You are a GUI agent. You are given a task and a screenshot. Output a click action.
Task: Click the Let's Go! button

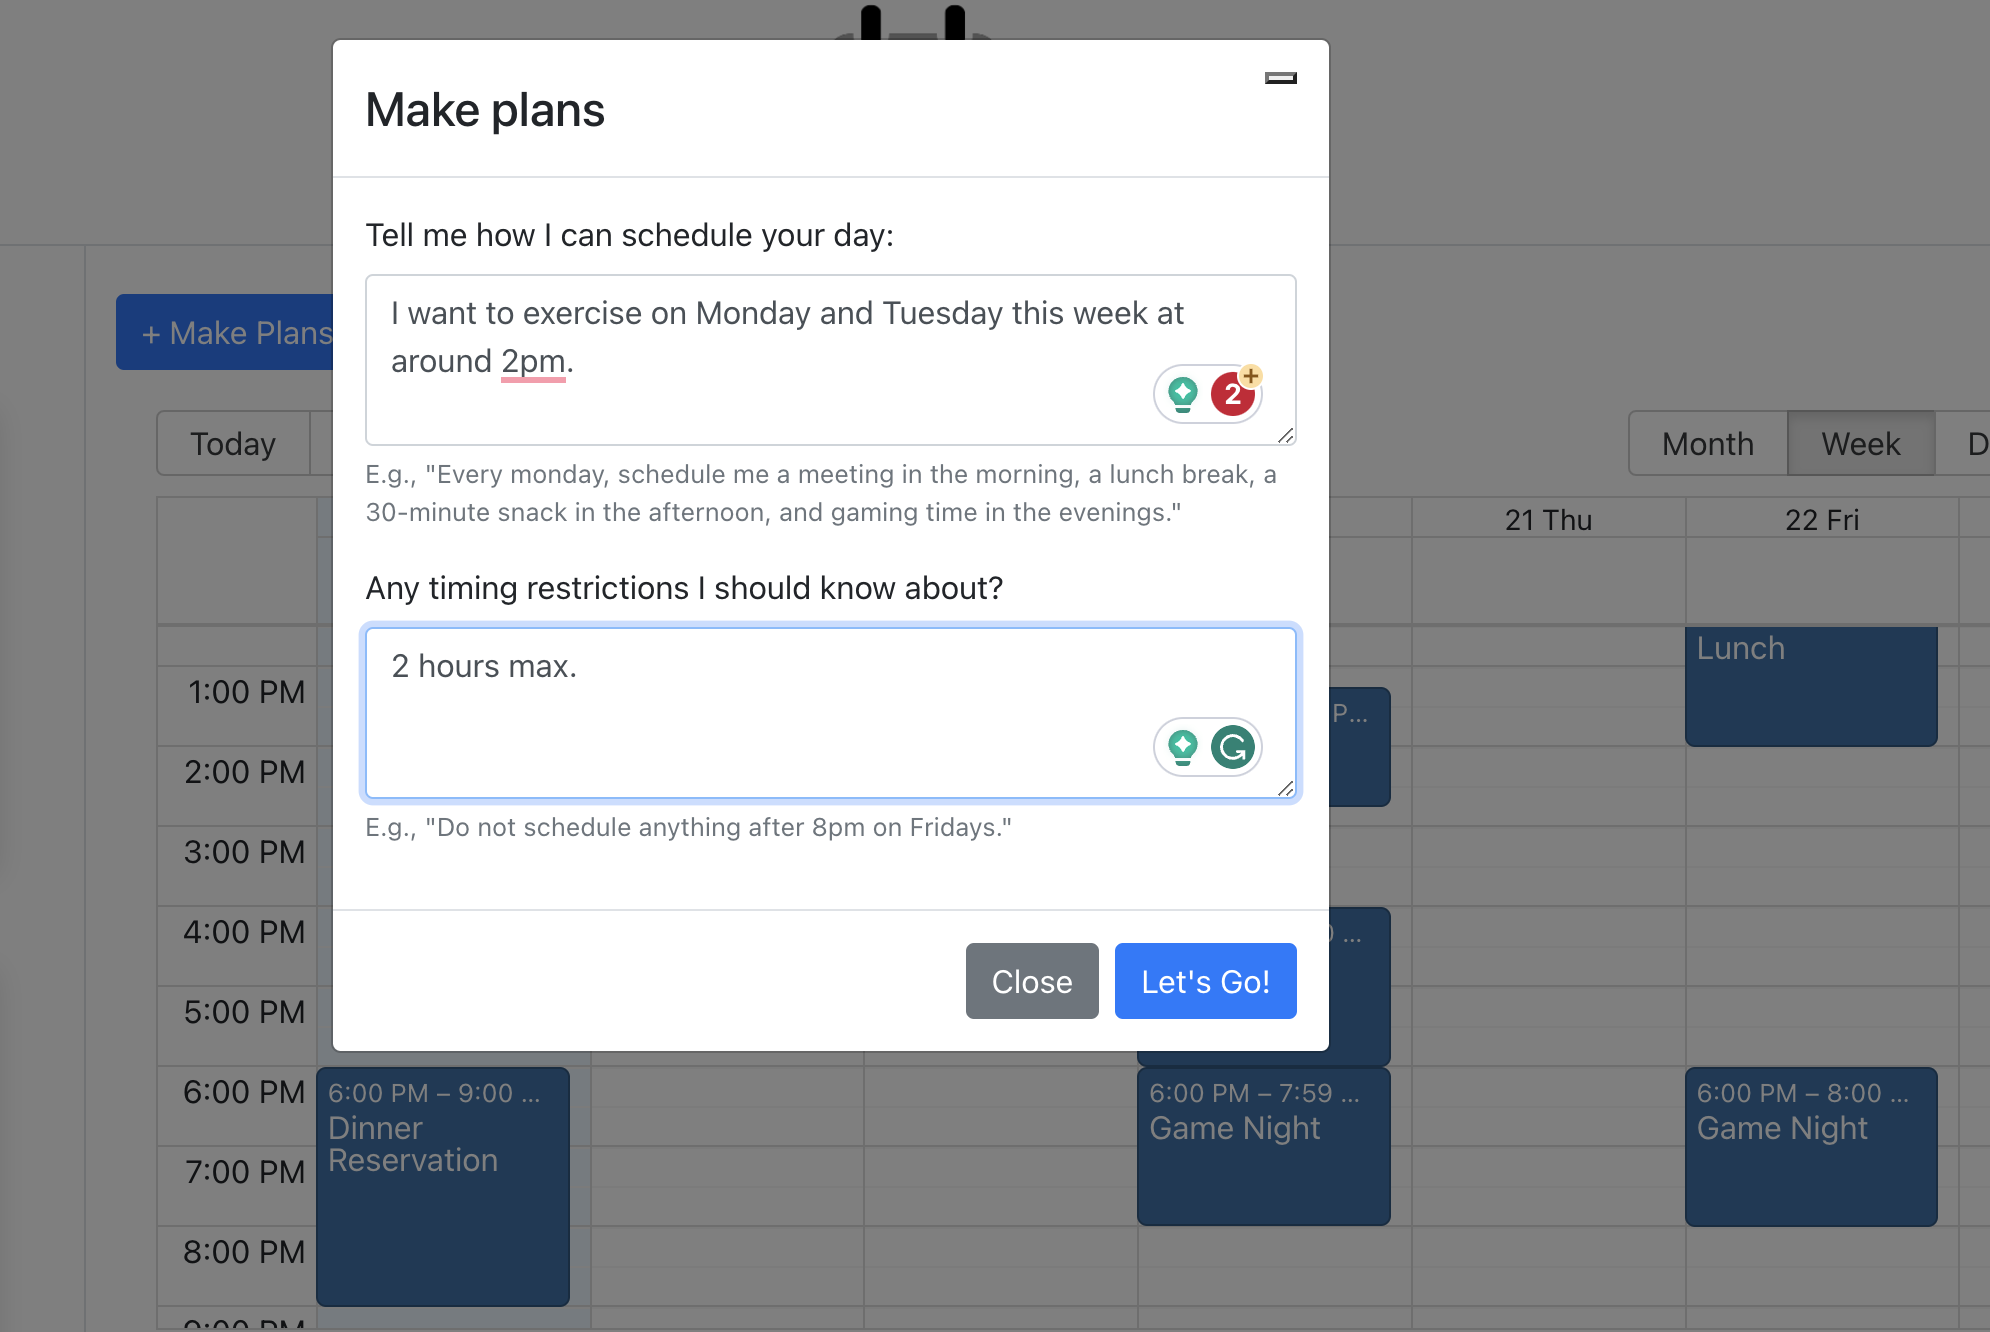tap(1205, 981)
